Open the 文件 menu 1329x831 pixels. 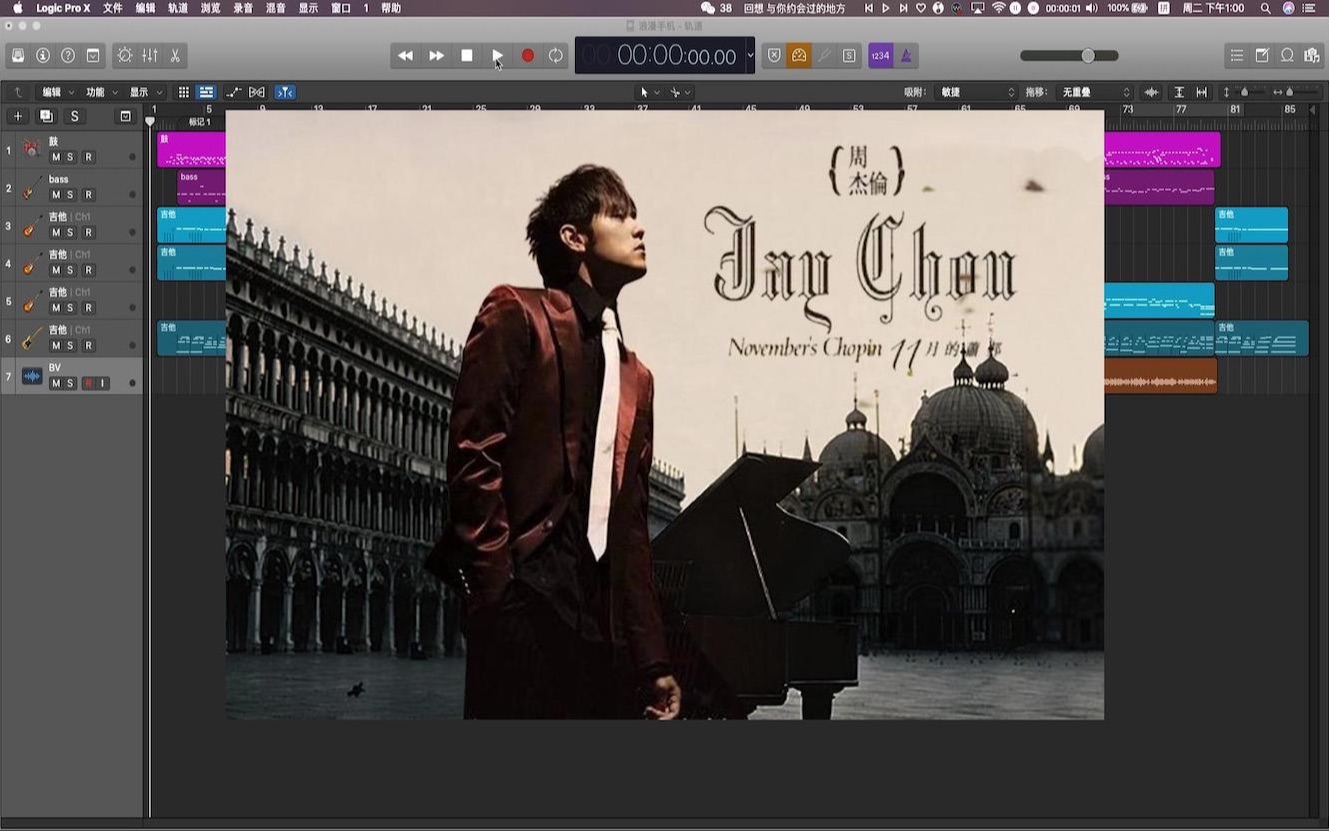113,8
